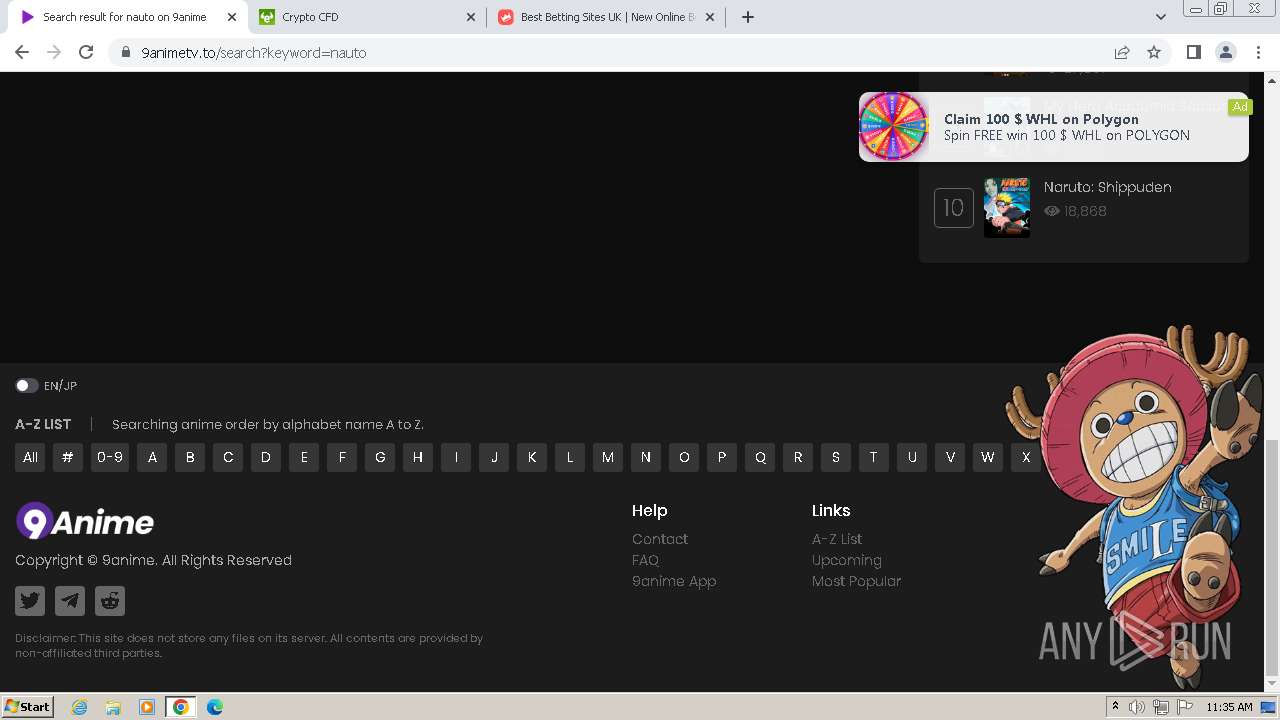
Task: Show anime starting with letter Q
Action: pos(760,457)
